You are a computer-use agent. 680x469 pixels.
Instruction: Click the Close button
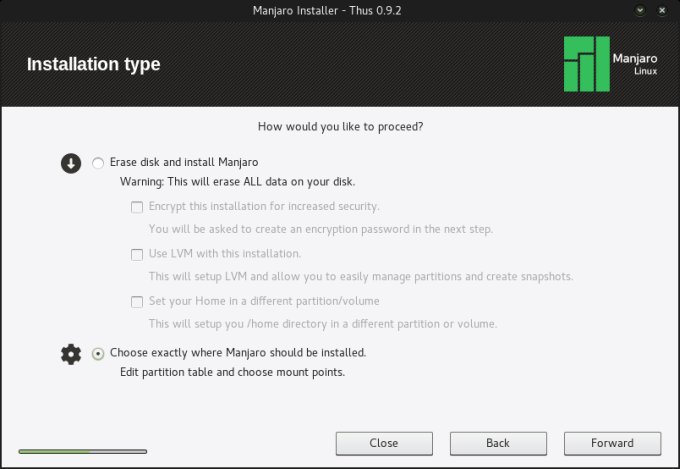384,443
